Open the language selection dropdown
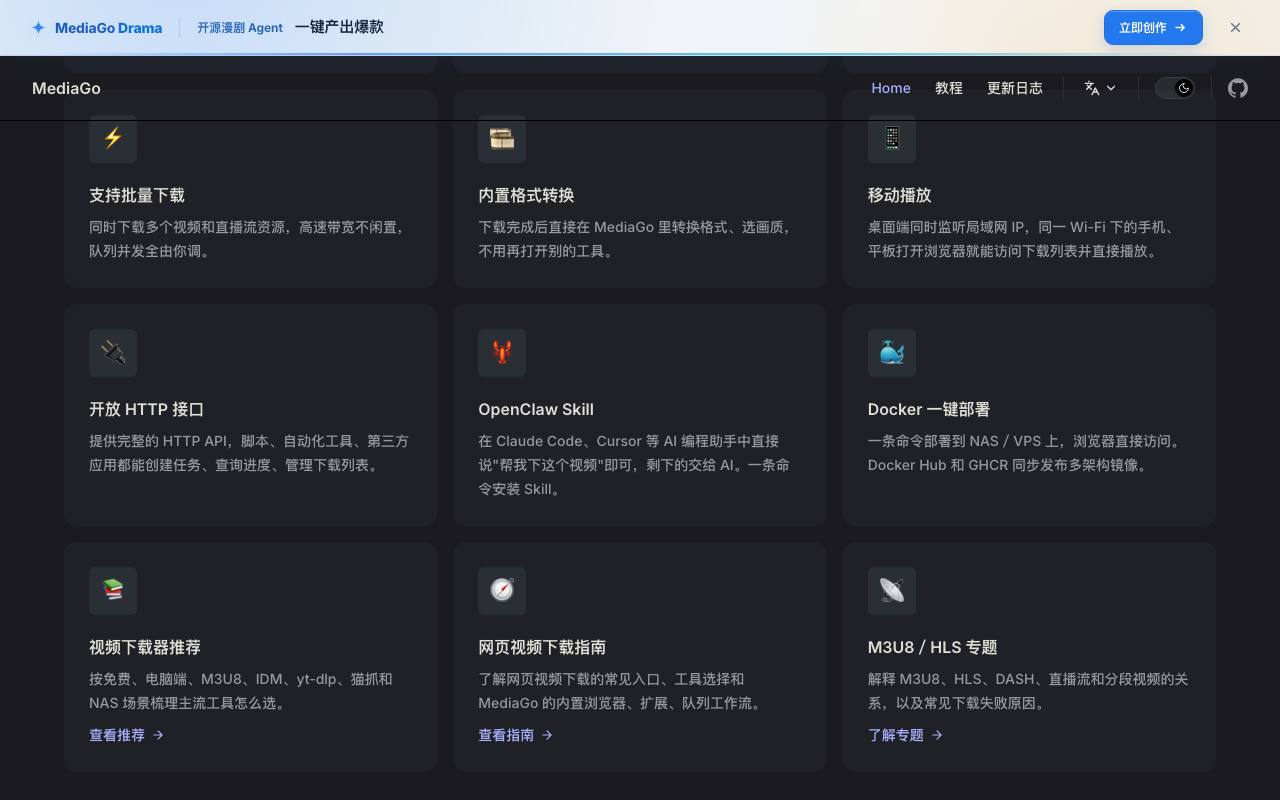Viewport: 1280px width, 800px height. [x=1100, y=88]
